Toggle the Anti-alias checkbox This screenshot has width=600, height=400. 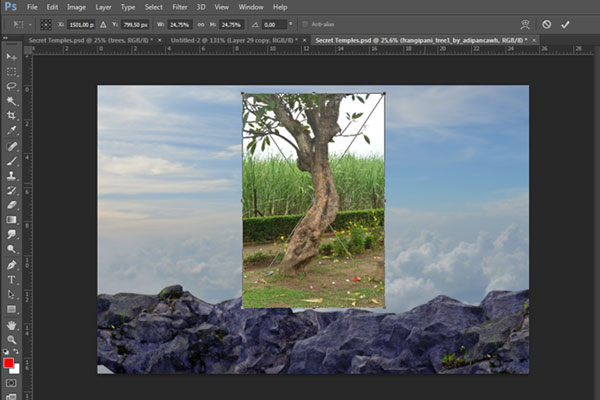tap(304, 23)
